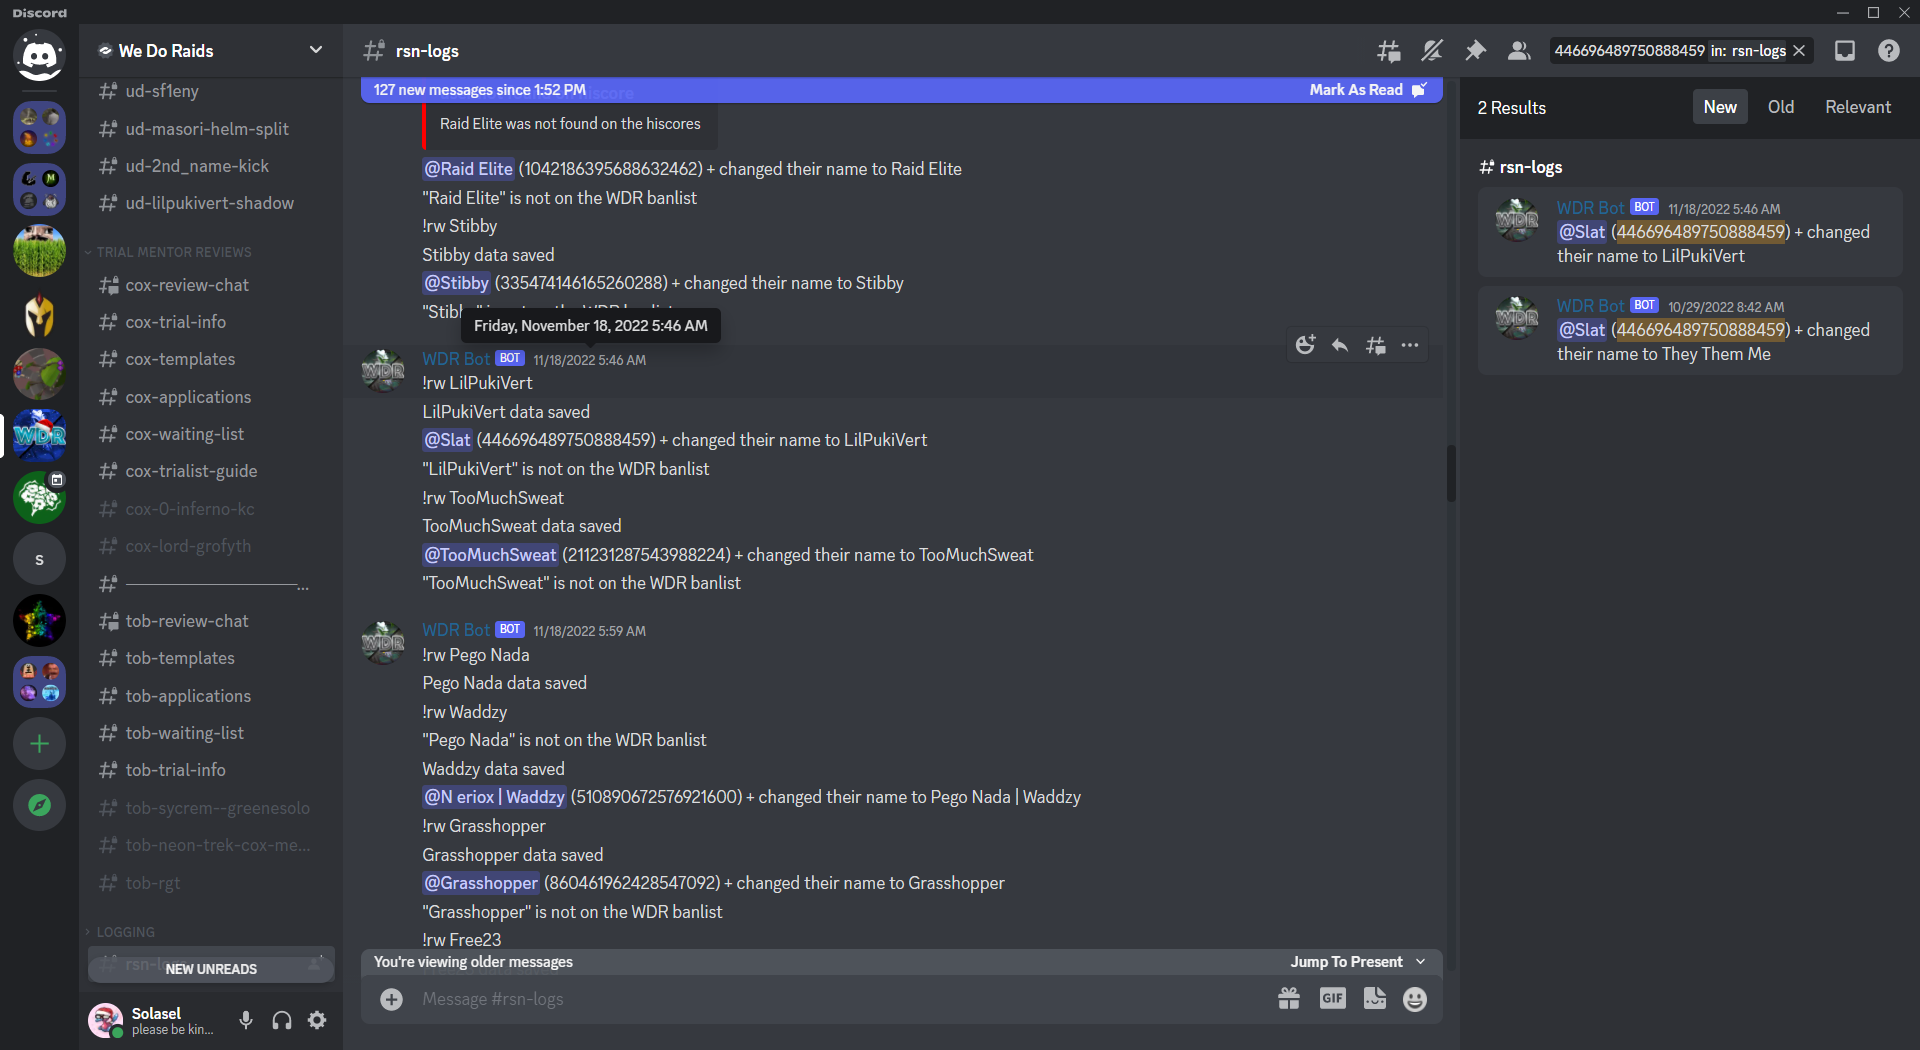This screenshot has width=1920, height=1050.
Task: Open the emoji picker
Action: 1415,999
